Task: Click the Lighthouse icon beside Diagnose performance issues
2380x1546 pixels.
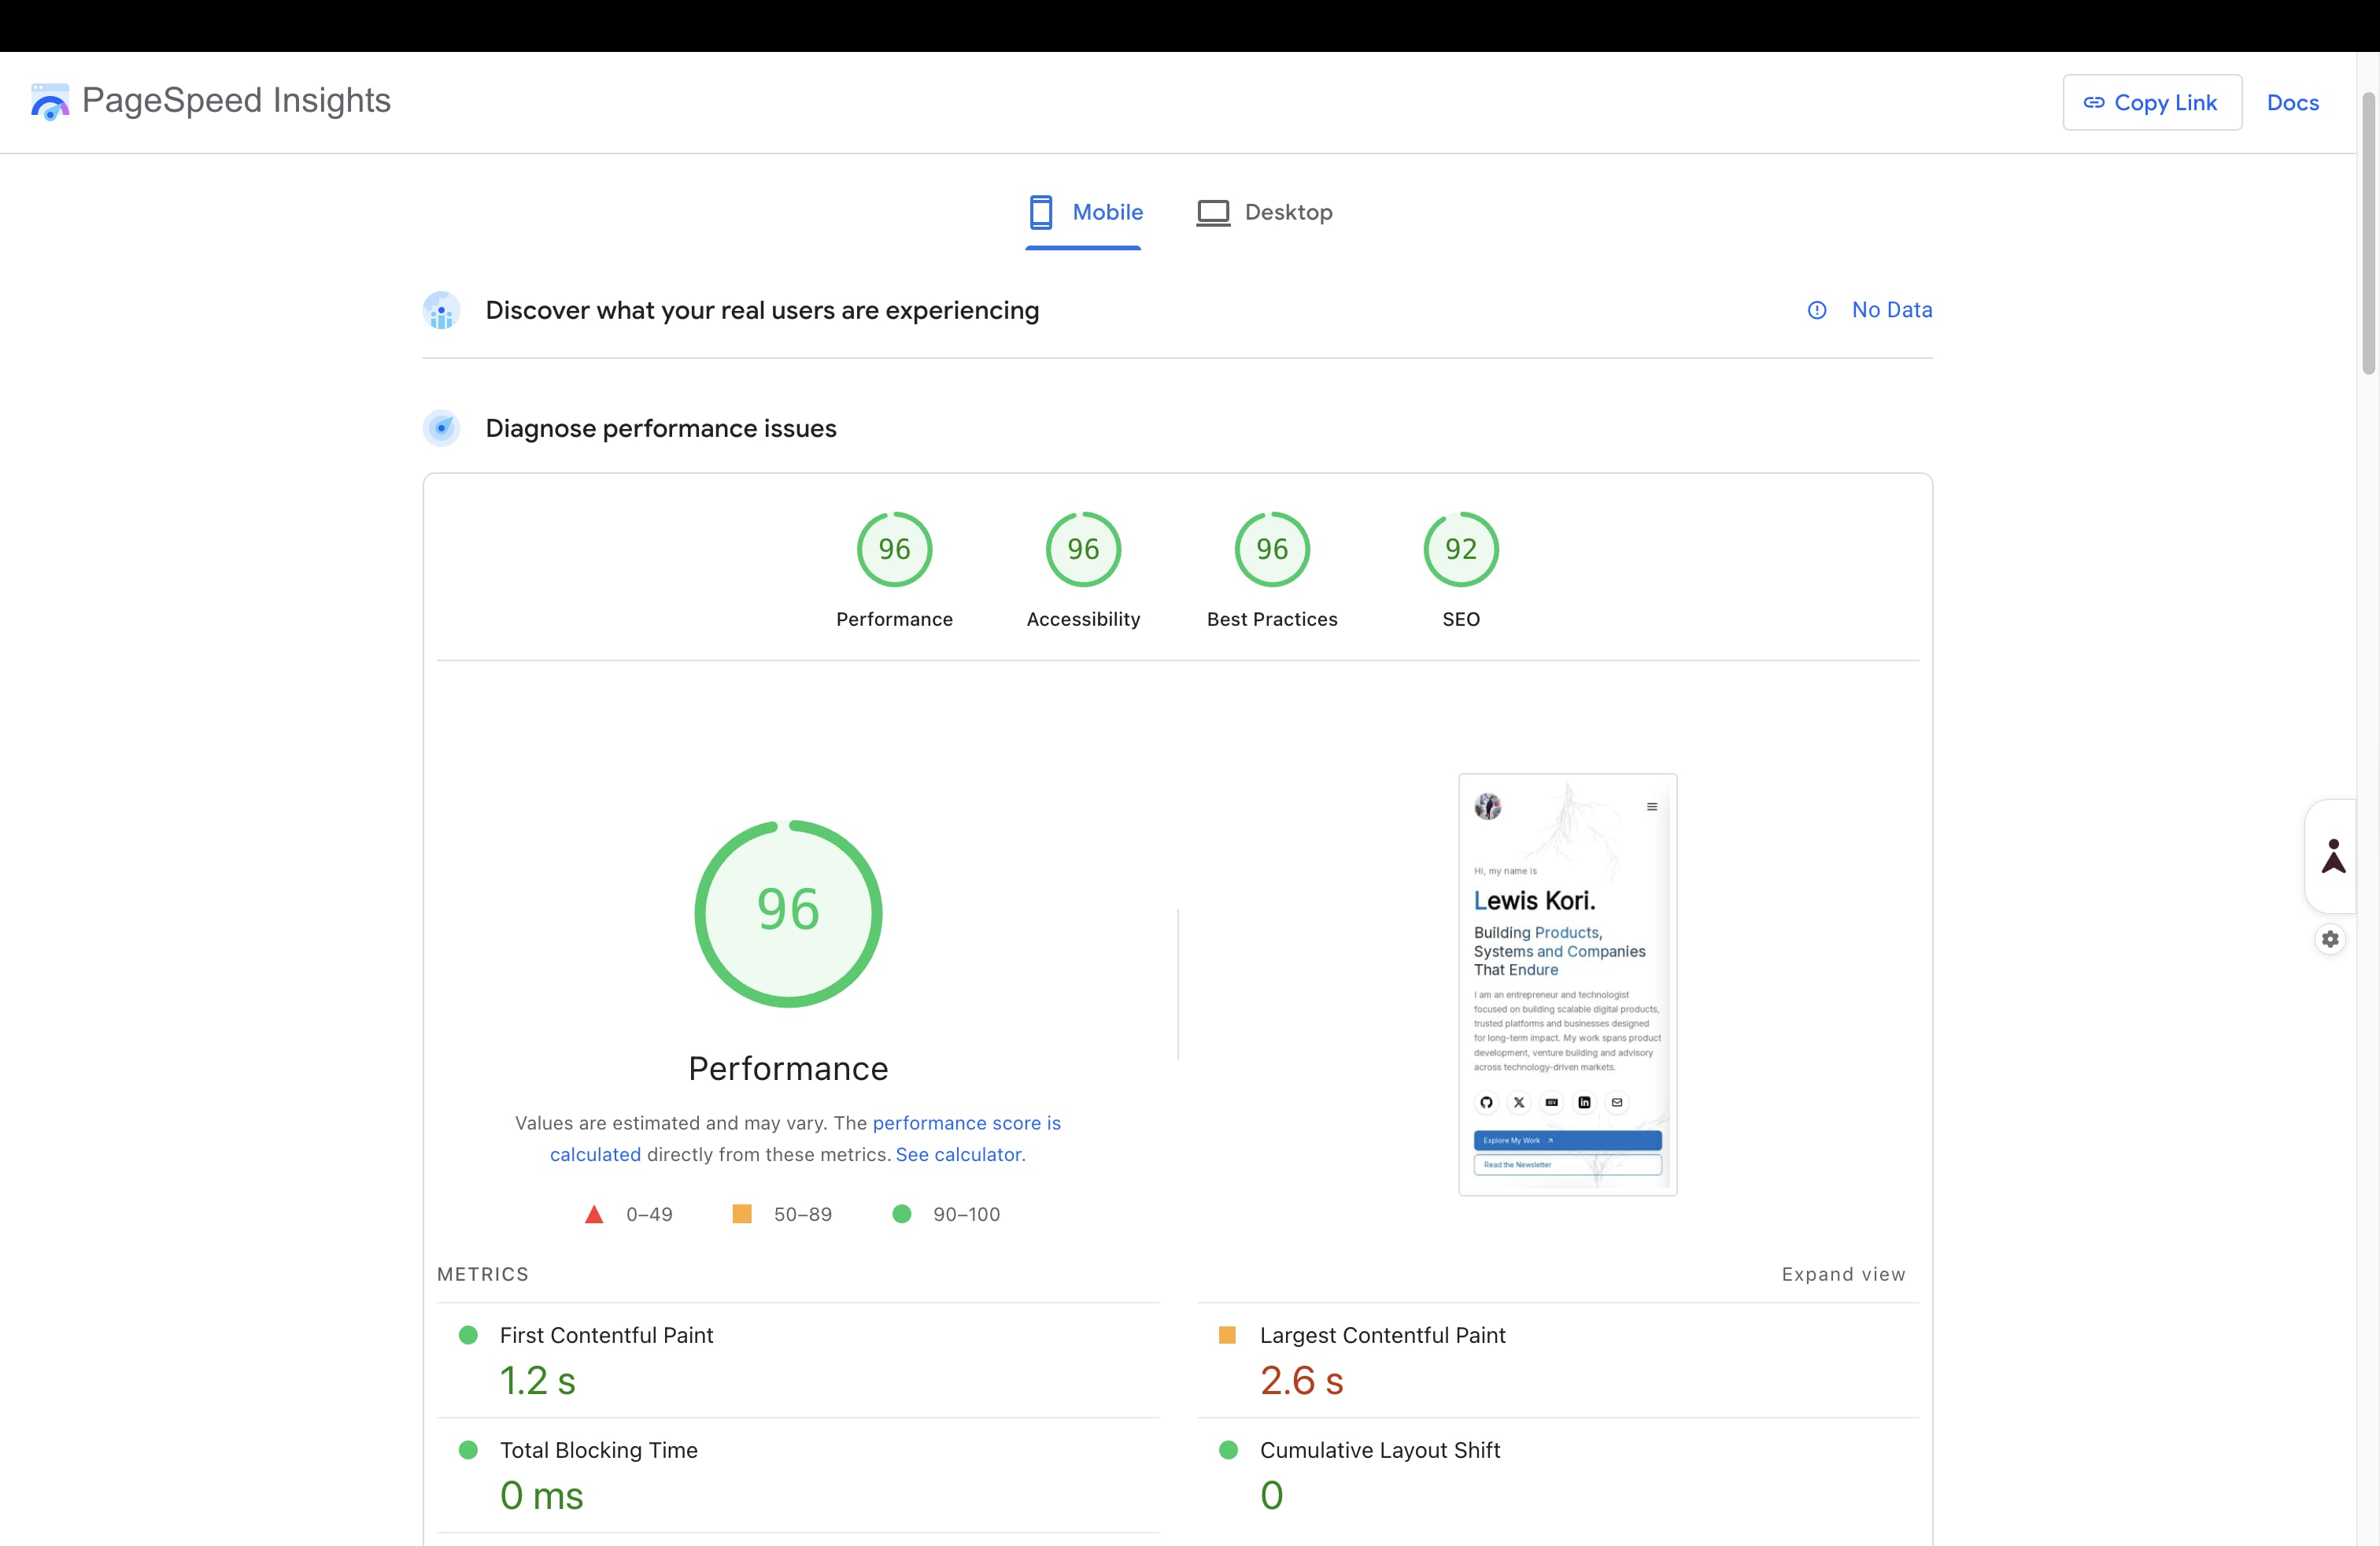Action: click(441, 428)
